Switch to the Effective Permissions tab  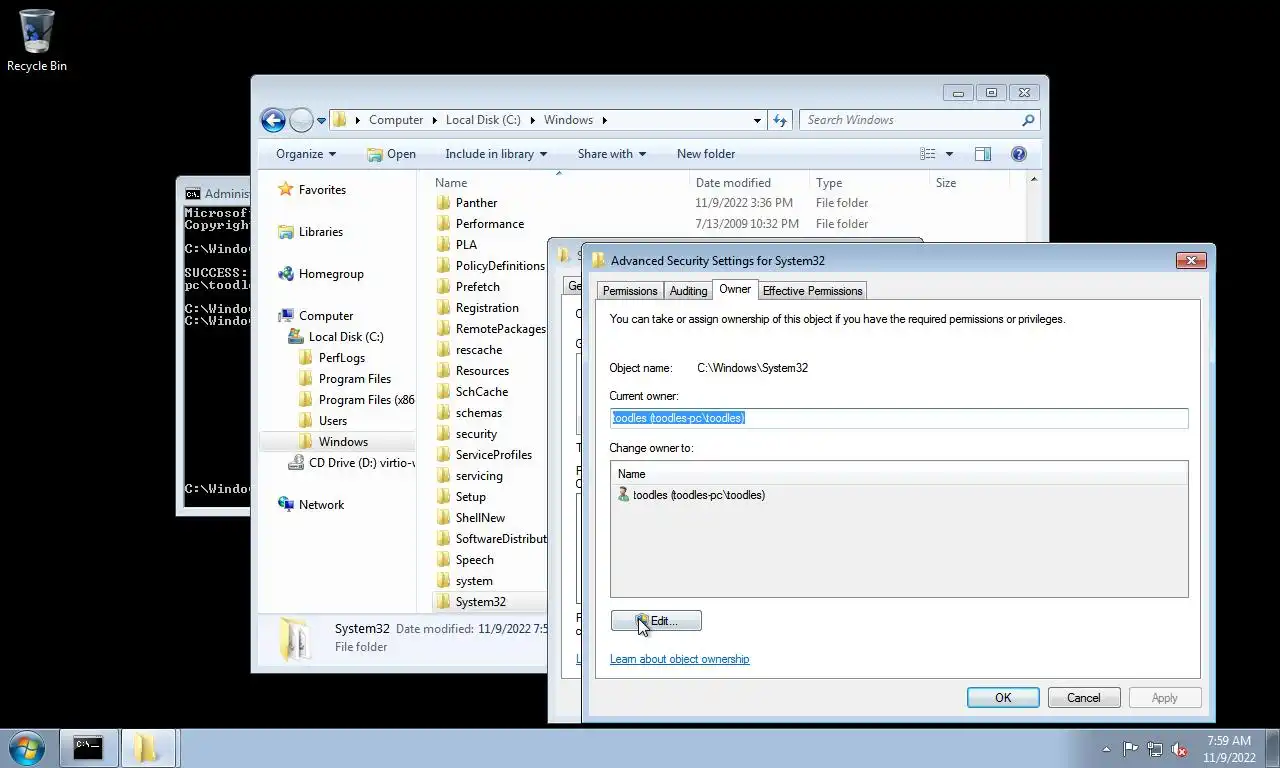tap(812, 291)
